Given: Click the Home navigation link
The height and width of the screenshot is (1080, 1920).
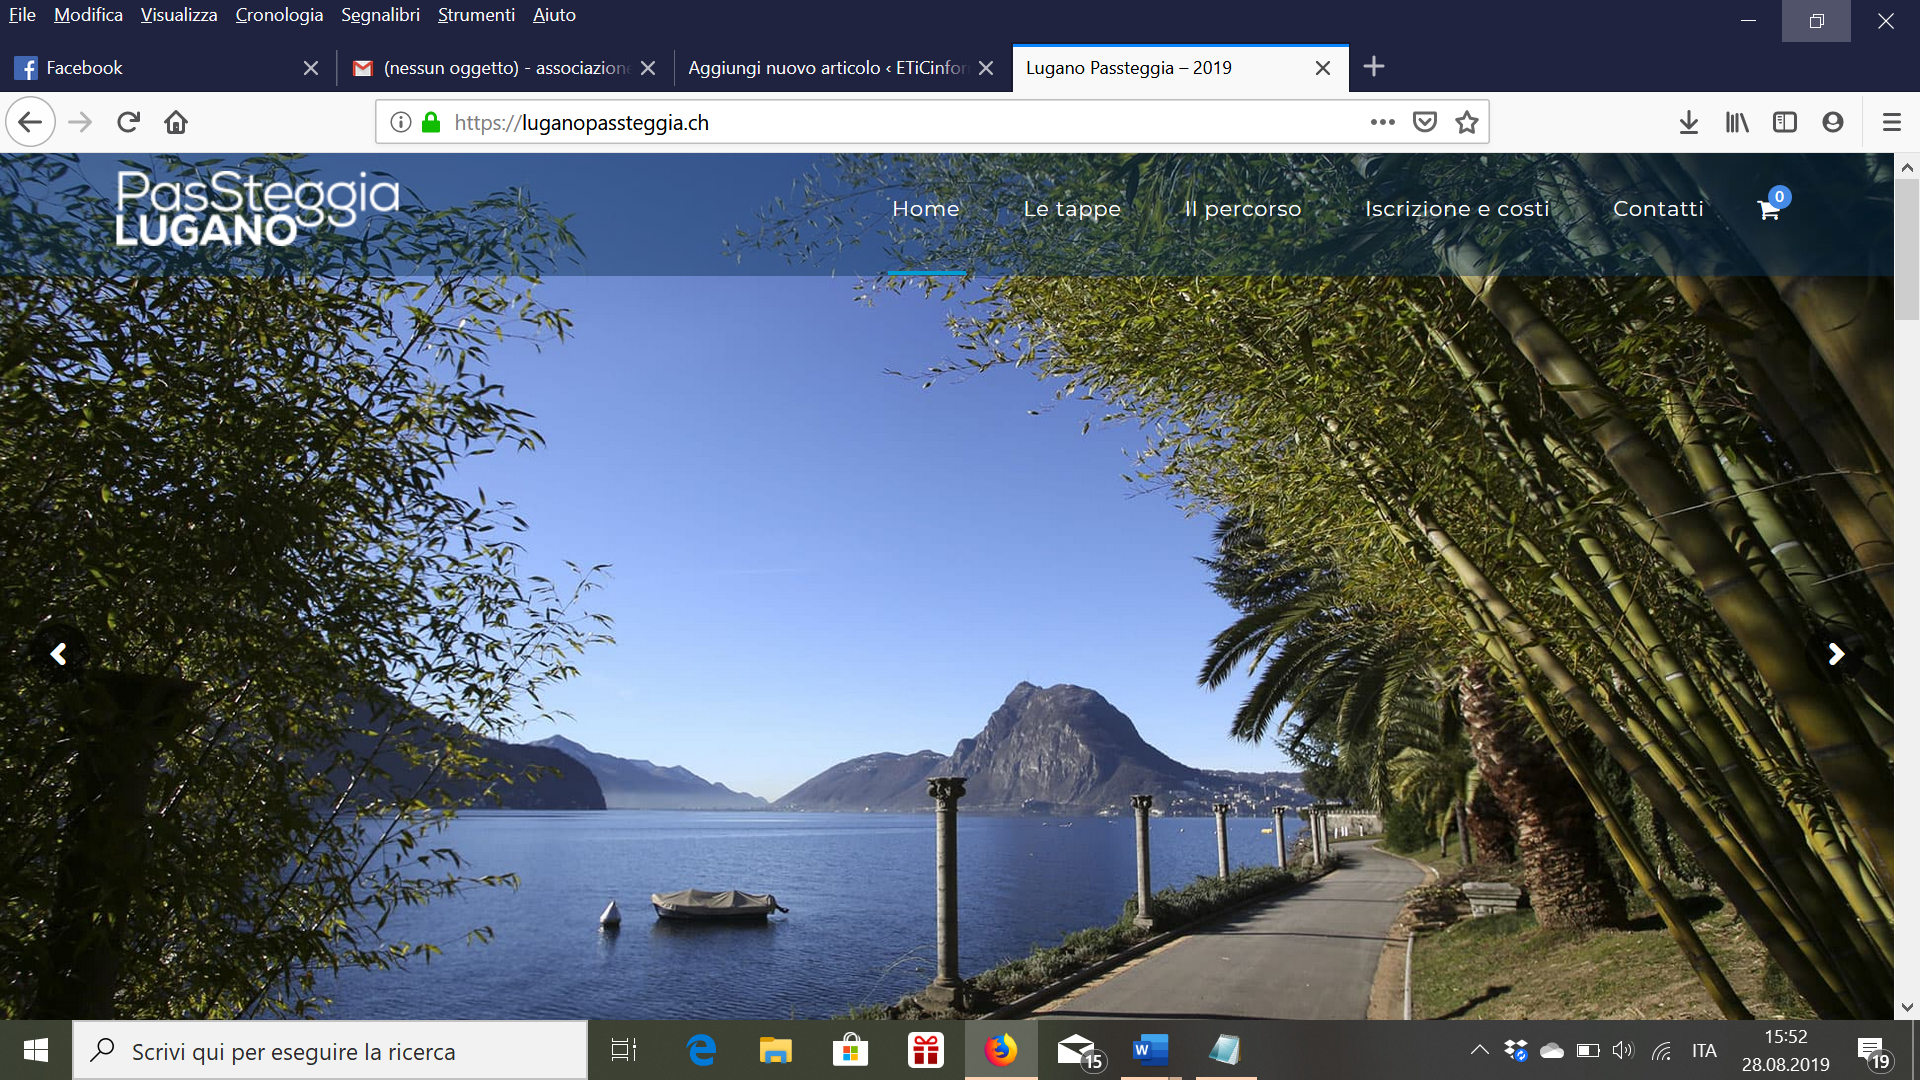Looking at the screenshot, I should click(x=926, y=209).
